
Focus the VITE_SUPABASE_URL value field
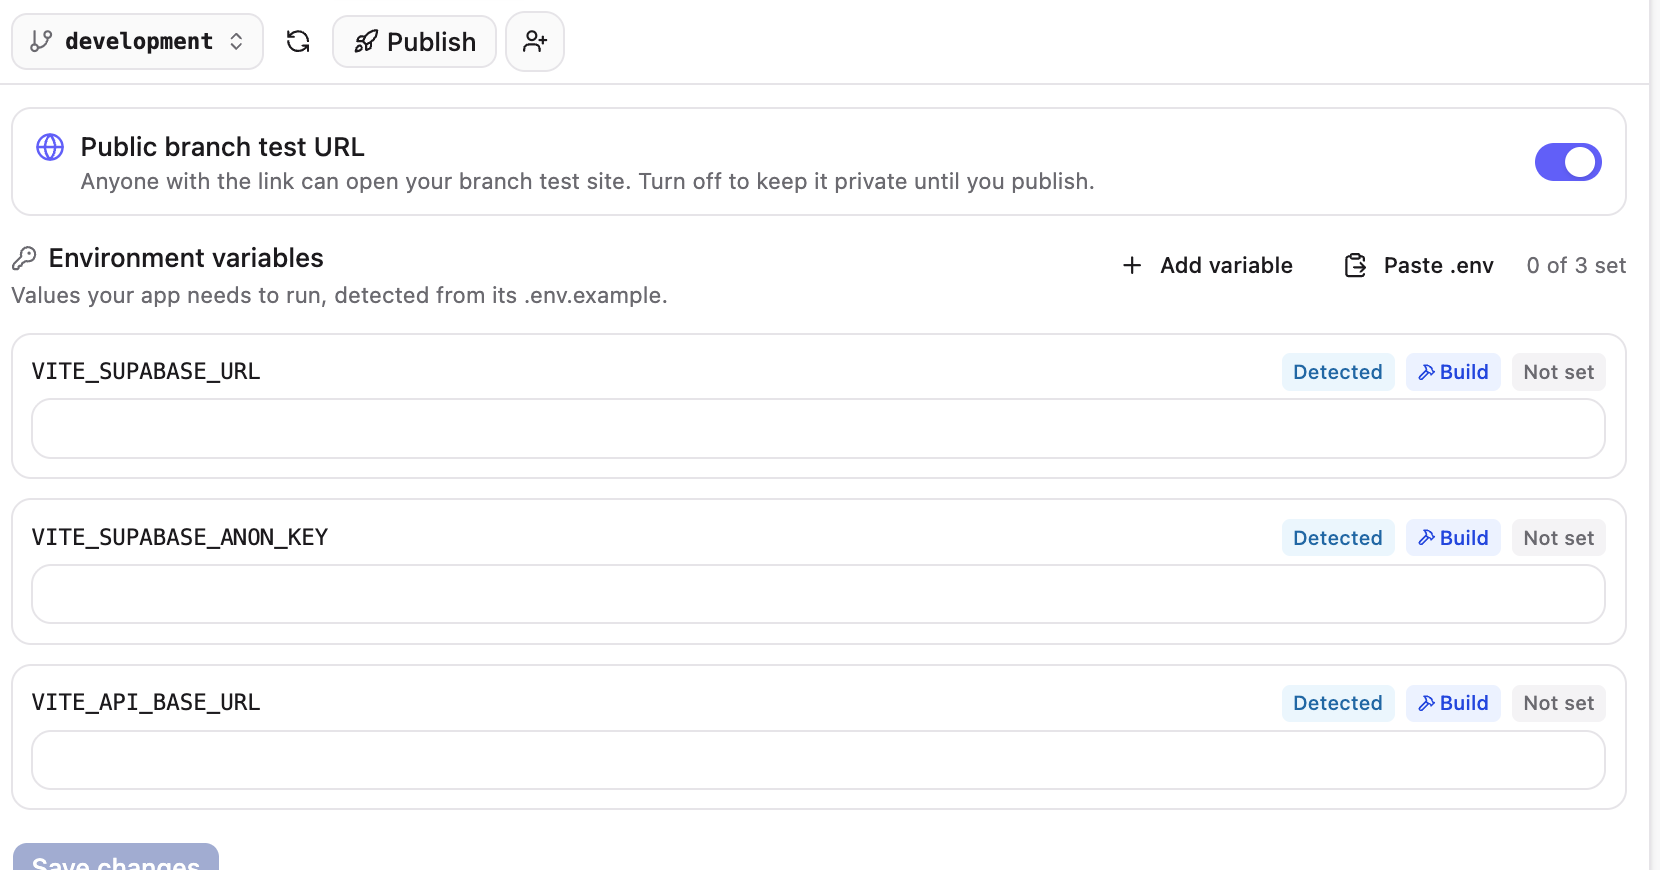(818, 429)
